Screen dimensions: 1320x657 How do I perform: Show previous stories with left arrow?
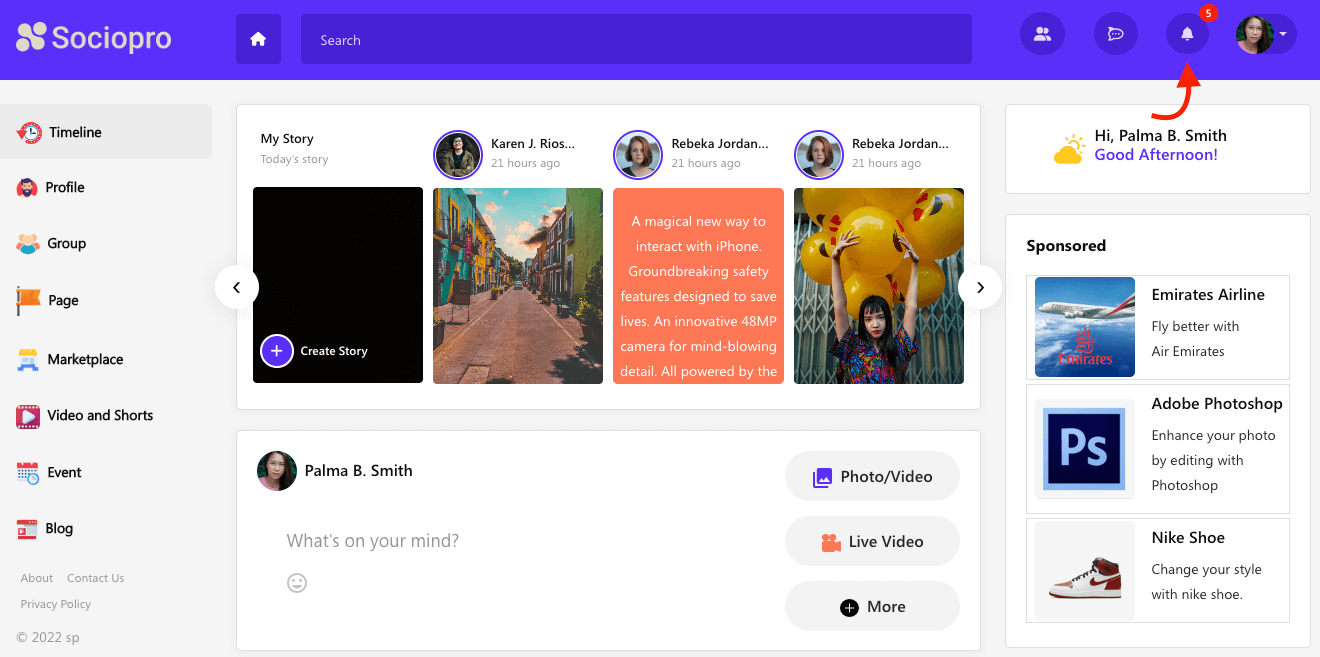(237, 288)
